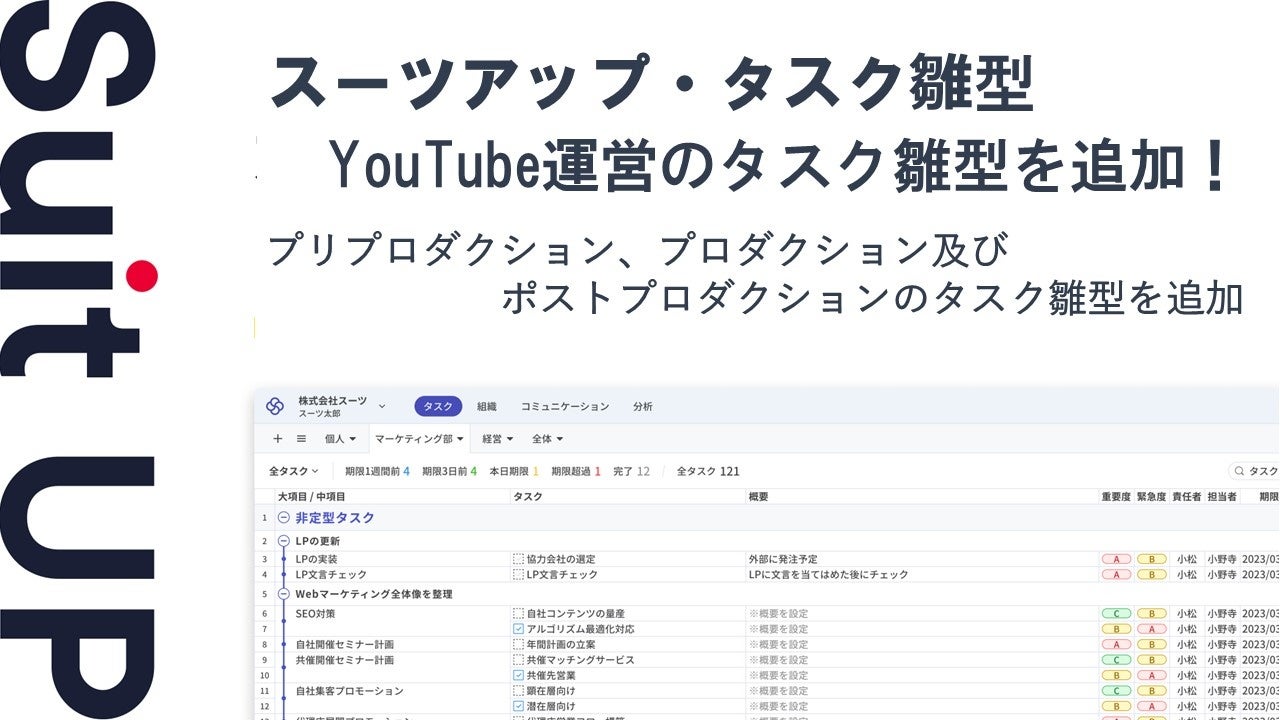Uncheck the 潜在層向け checkbox
This screenshot has width=1280, height=720.
pyautogui.click(x=518, y=706)
